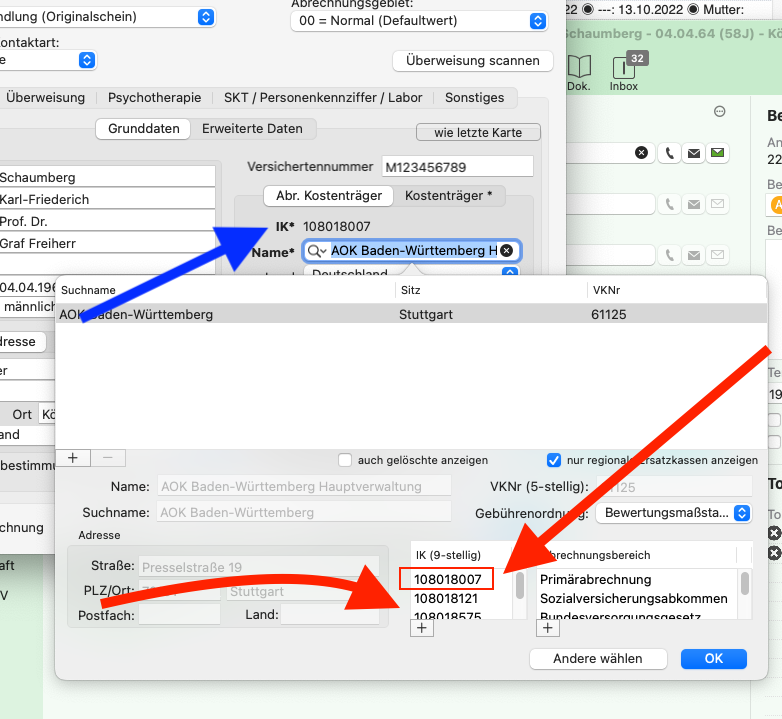Open the Gebührenordnung Bewertungsmaßstab dropdown
782x719 pixels.
tap(674, 513)
